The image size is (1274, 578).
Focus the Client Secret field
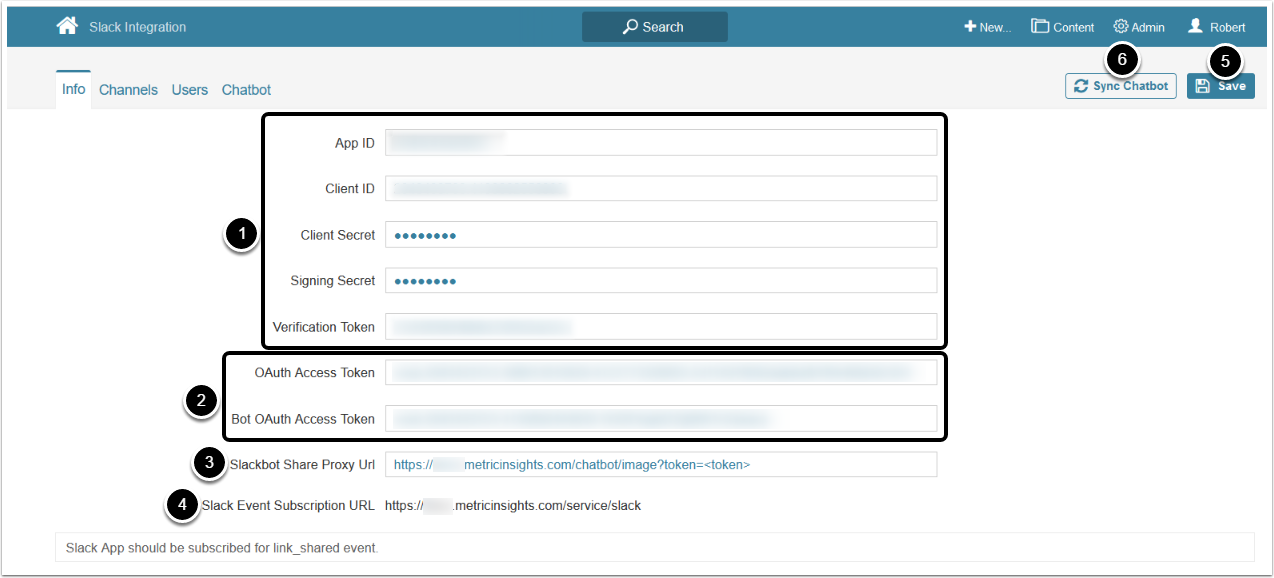point(661,235)
